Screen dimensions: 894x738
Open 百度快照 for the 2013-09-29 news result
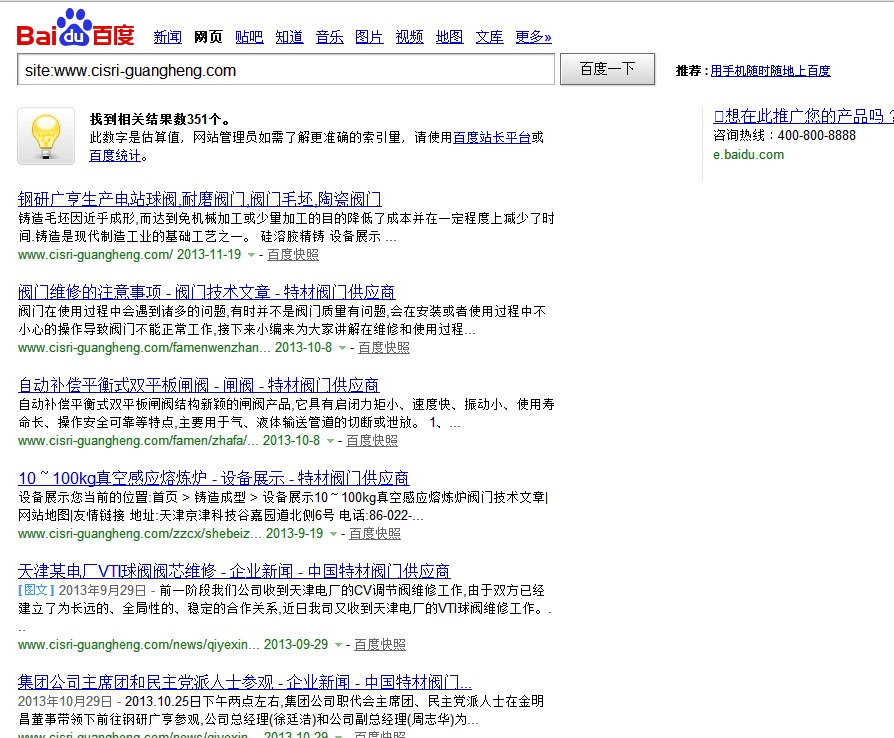pos(380,644)
